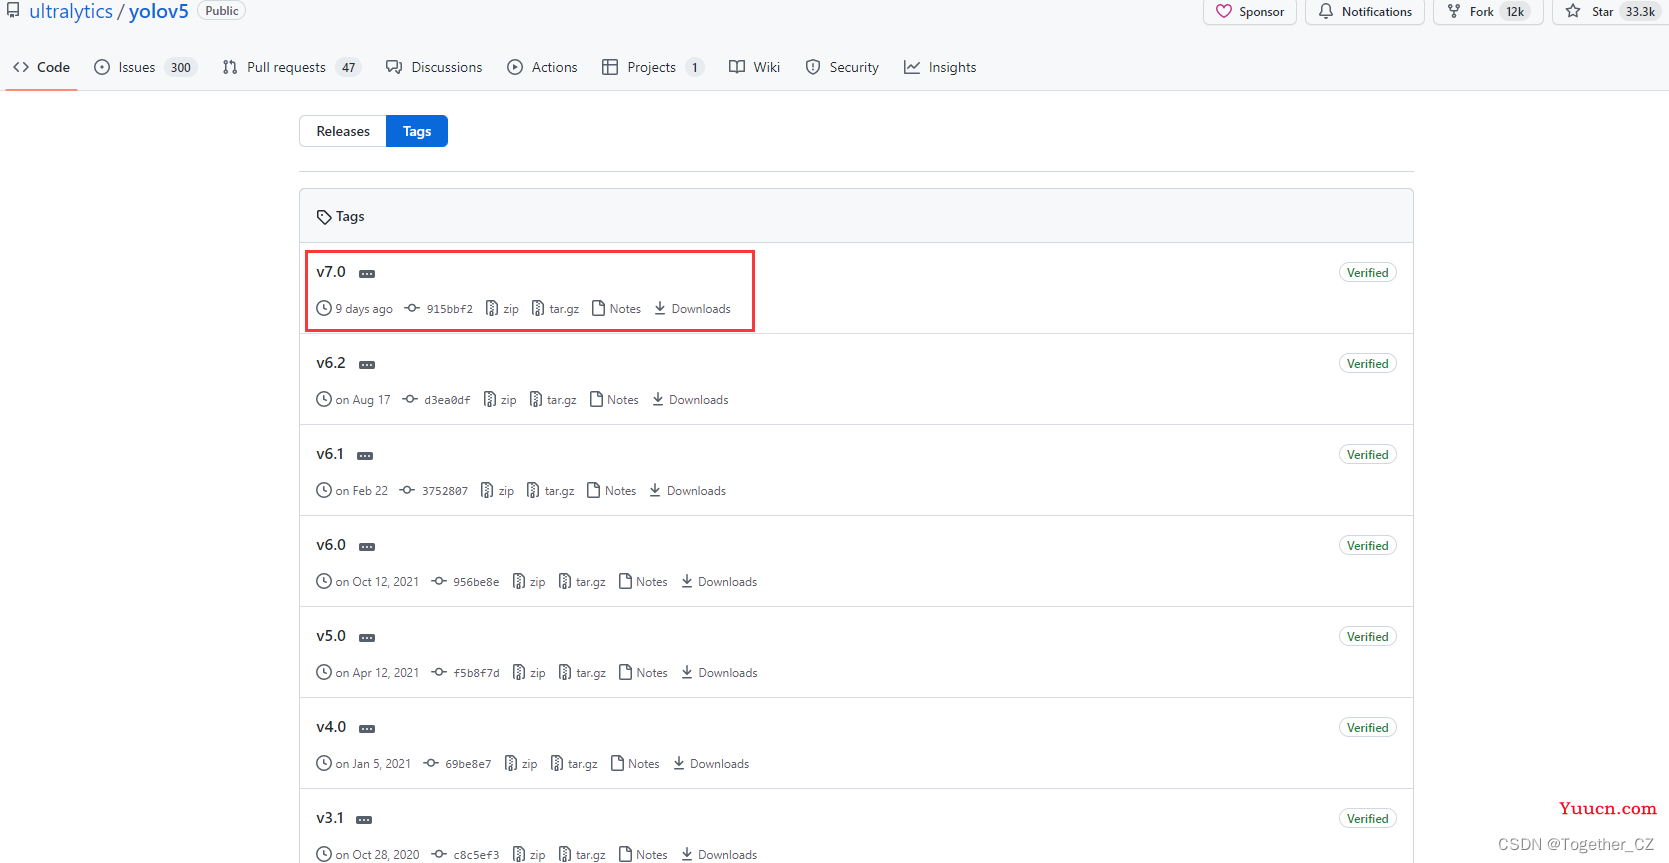The image size is (1669, 863).
Task: Open v7.0 release Notes
Action: pyautogui.click(x=617, y=309)
